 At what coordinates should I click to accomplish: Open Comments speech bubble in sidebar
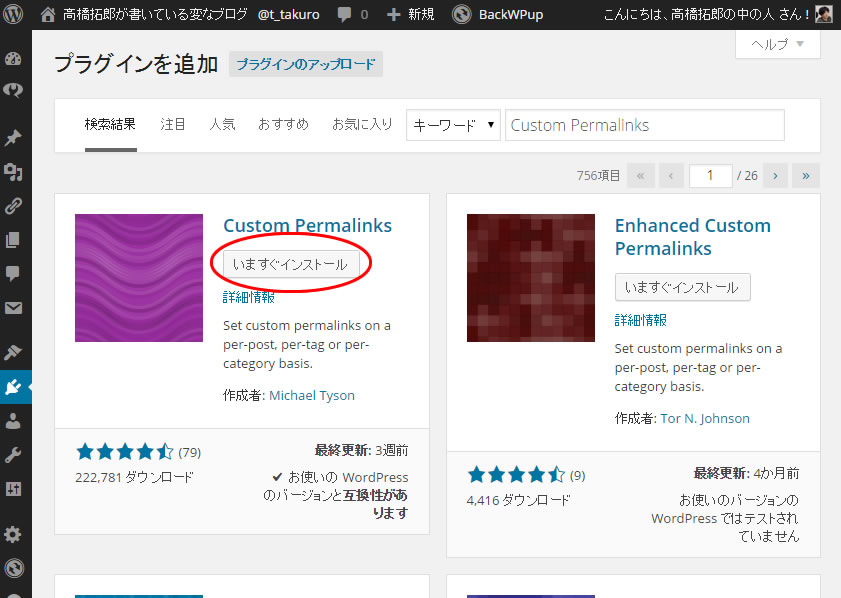pyautogui.click(x=13, y=273)
